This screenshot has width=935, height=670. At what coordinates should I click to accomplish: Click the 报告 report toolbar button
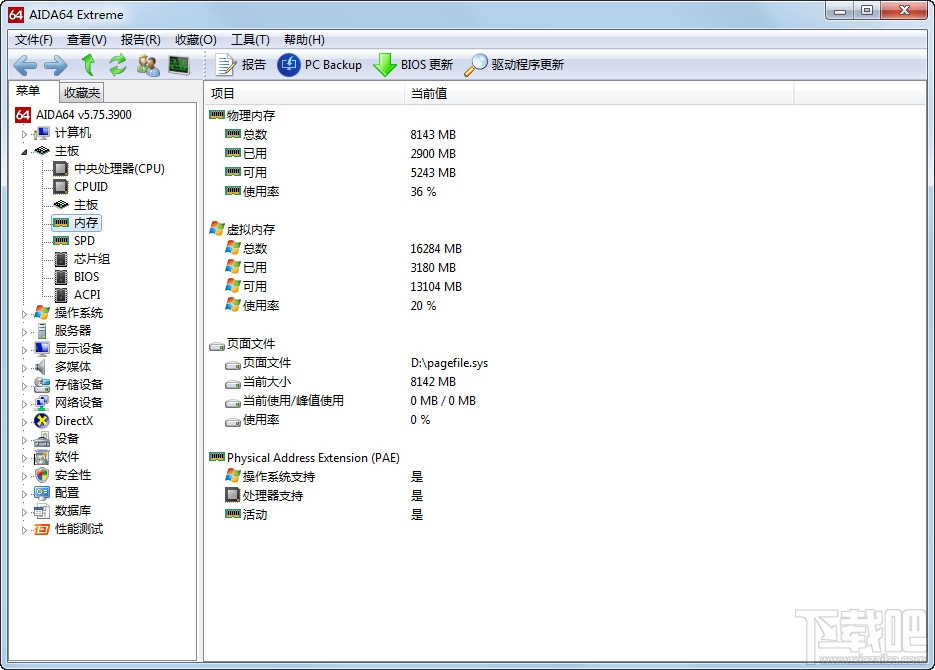pyautogui.click(x=240, y=64)
